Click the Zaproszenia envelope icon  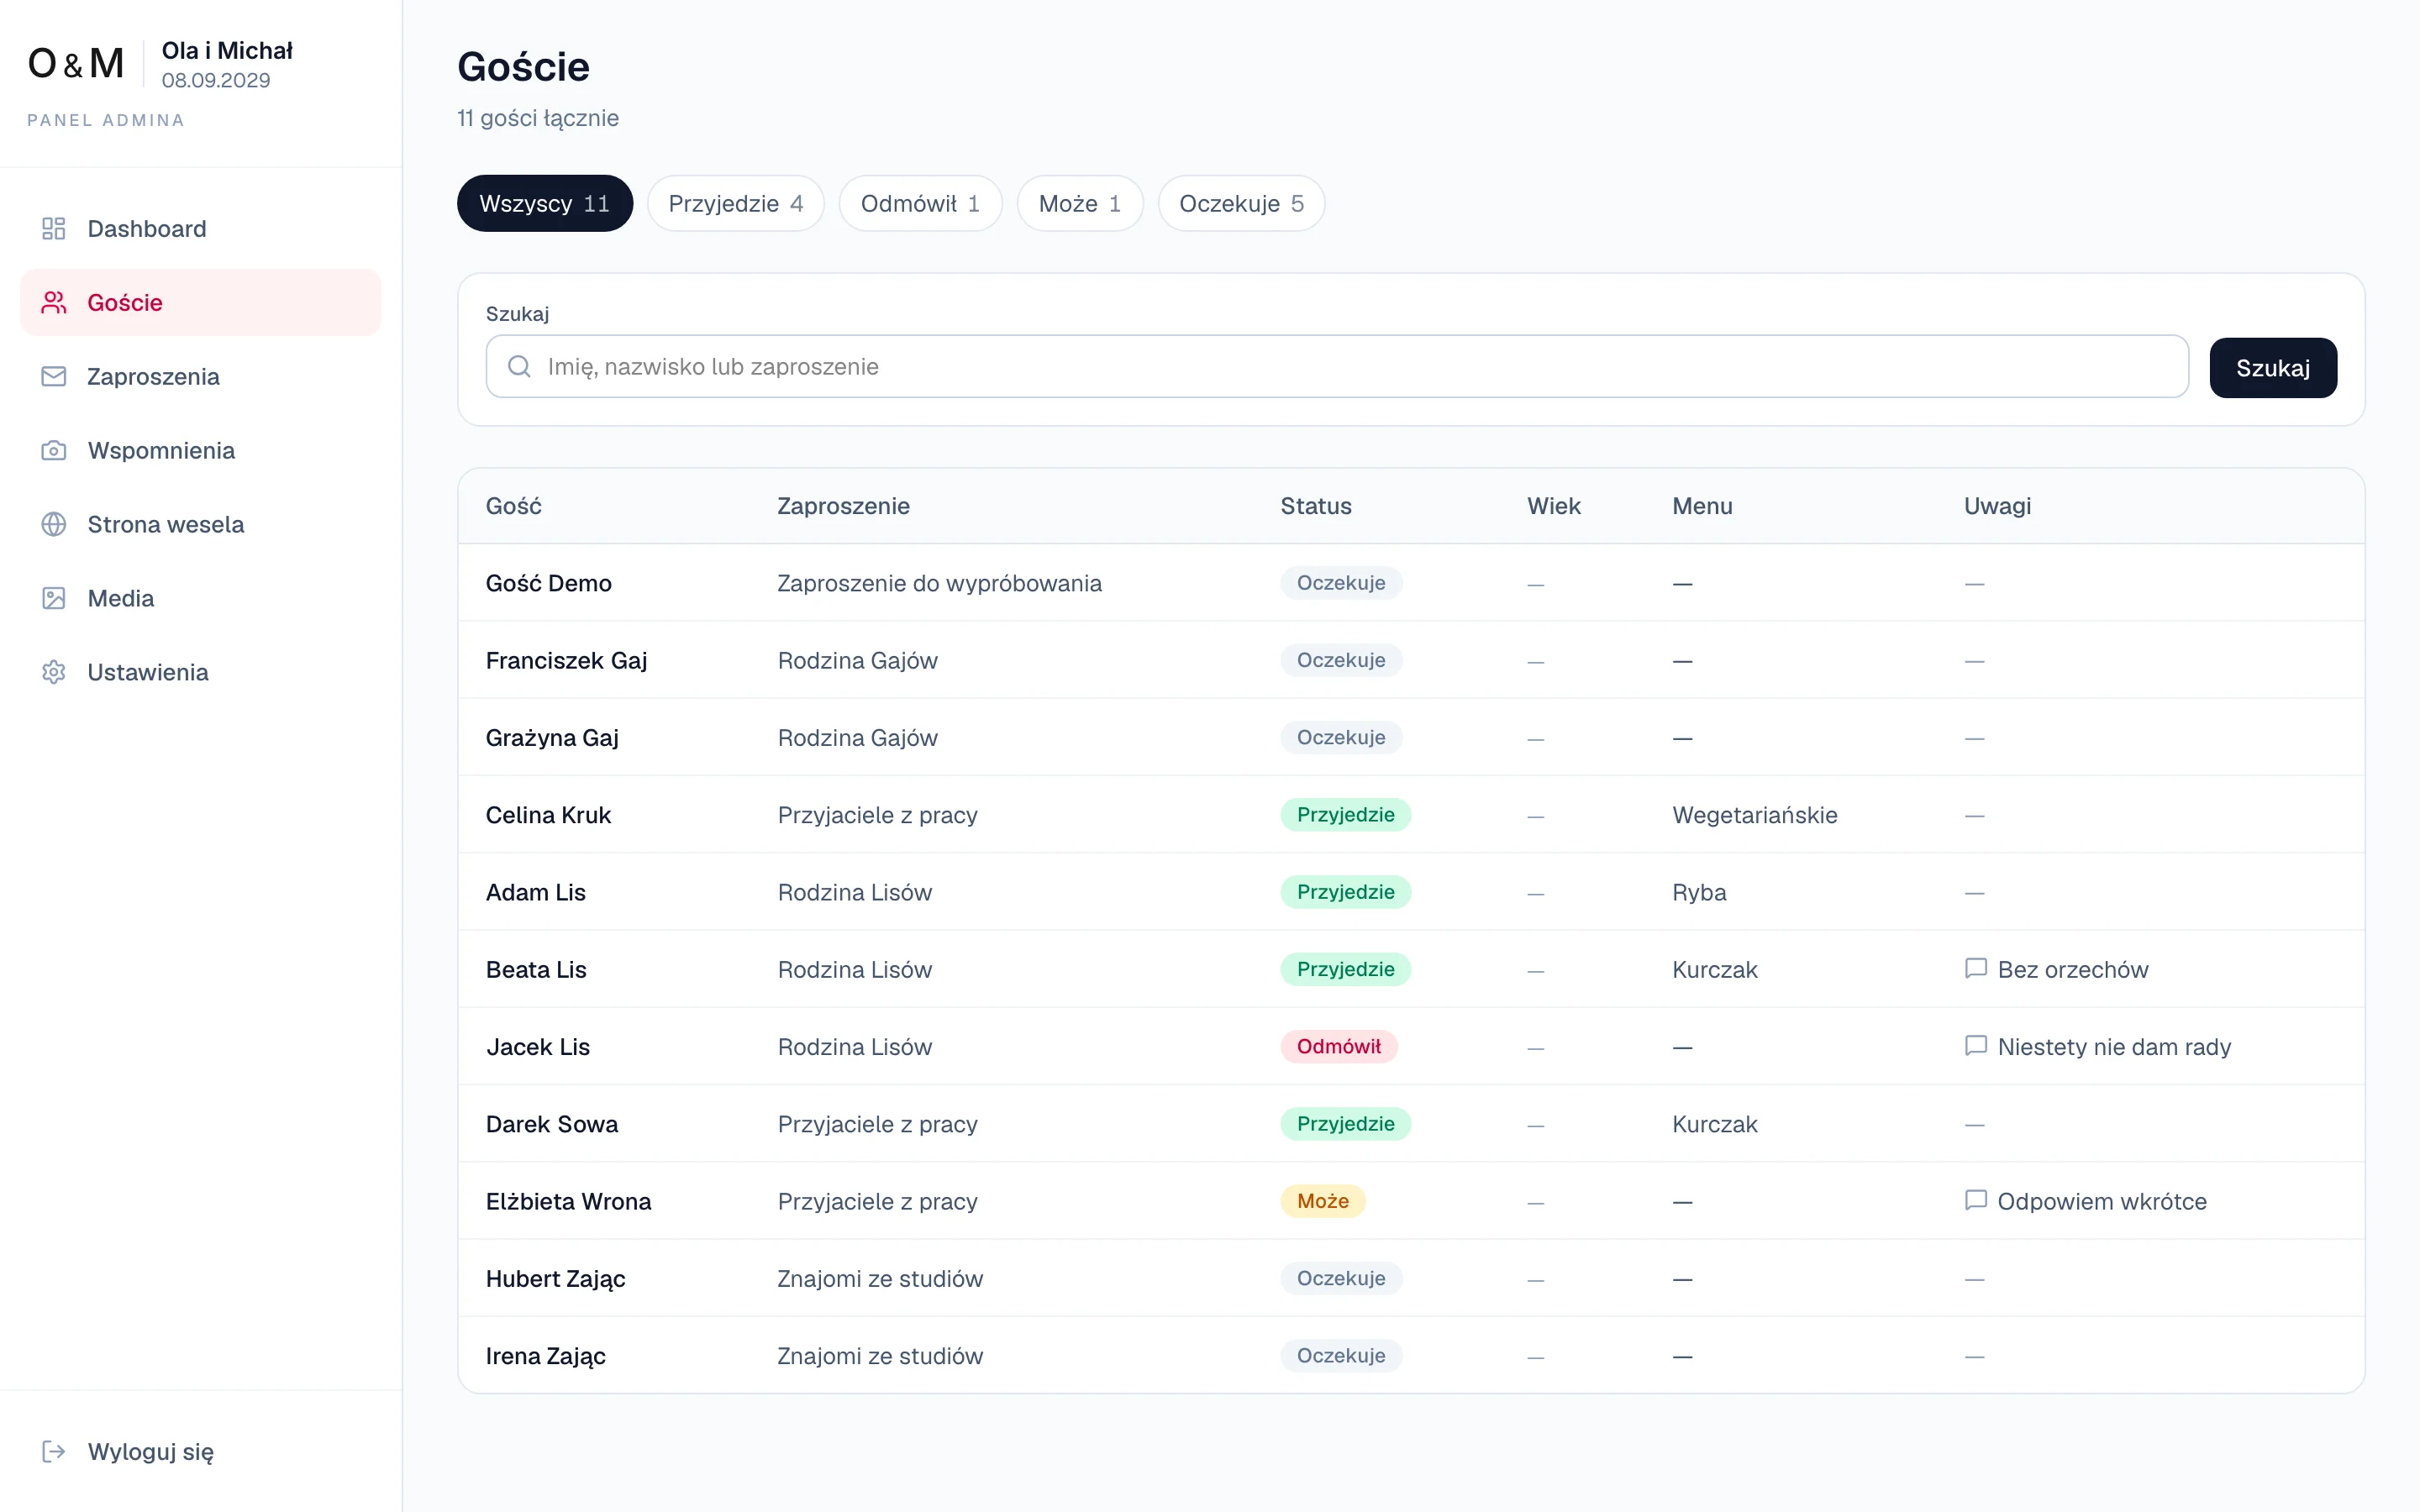(x=54, y=377)
